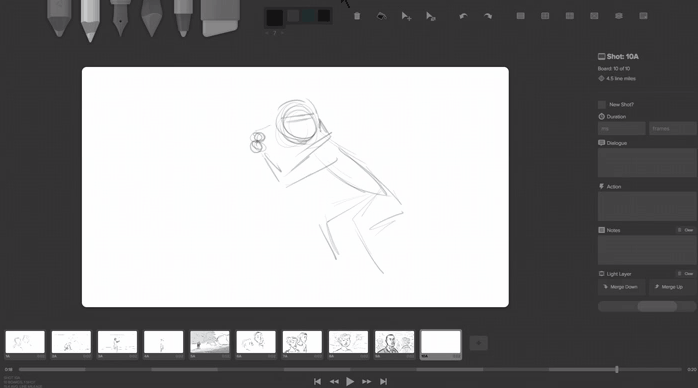Add a new board with plus button

pyautogui.click(x=479, y=343)
